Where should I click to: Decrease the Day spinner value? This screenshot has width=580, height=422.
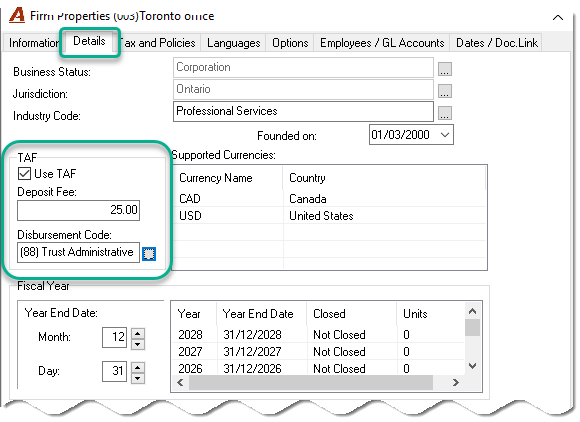tap(138, 378)
